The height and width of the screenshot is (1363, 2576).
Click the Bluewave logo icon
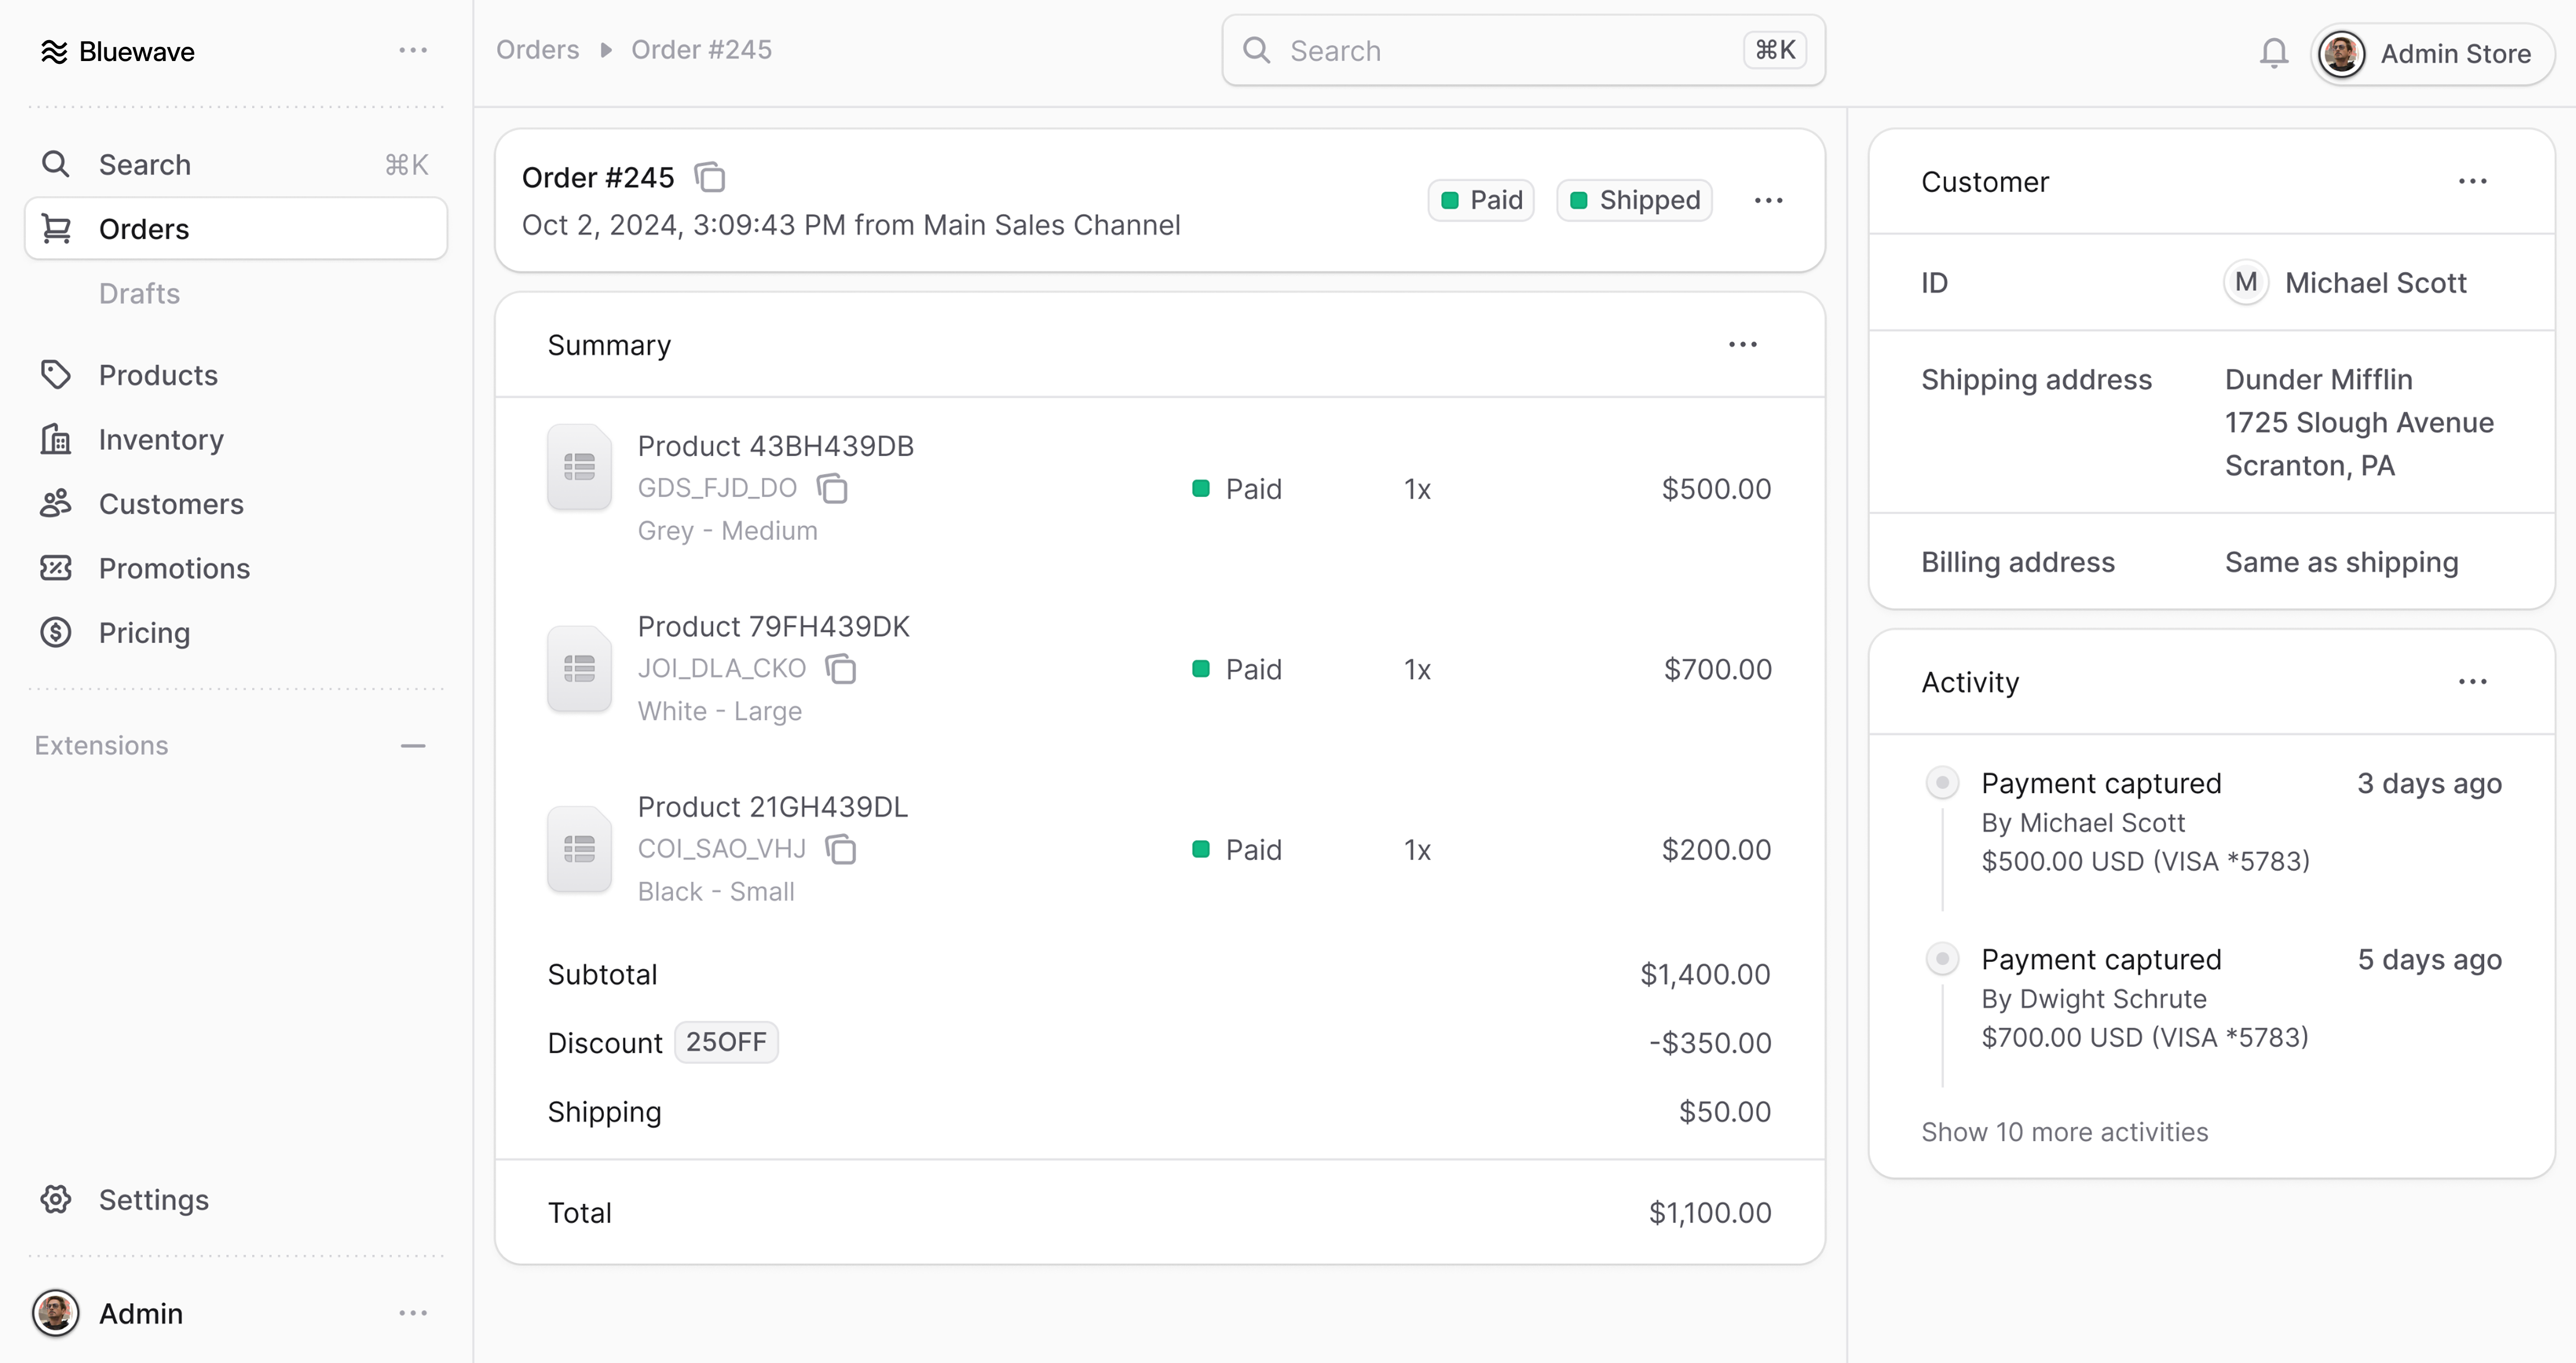(54, 52)
